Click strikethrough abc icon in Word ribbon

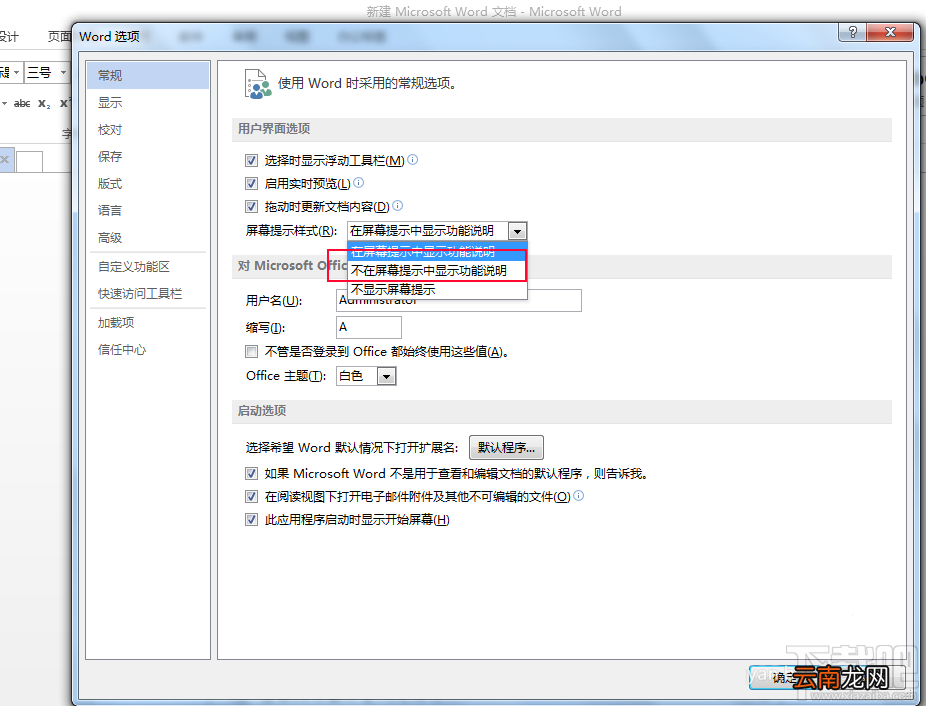click(22, 103)
